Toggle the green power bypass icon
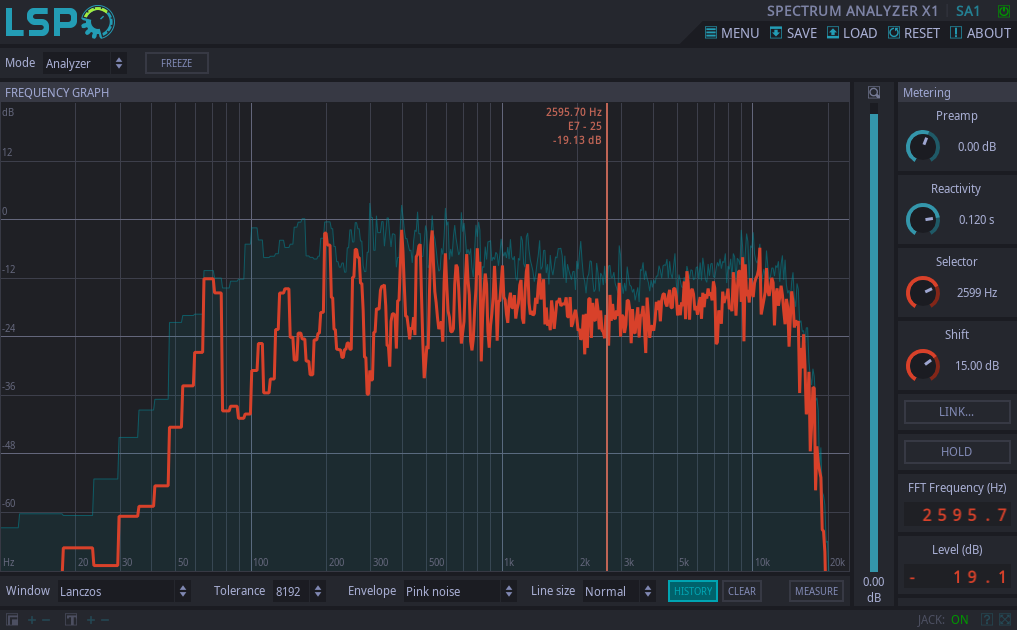Viewport: 1017px width, 630px height. pyautogui.click(x=1003, y=11)
